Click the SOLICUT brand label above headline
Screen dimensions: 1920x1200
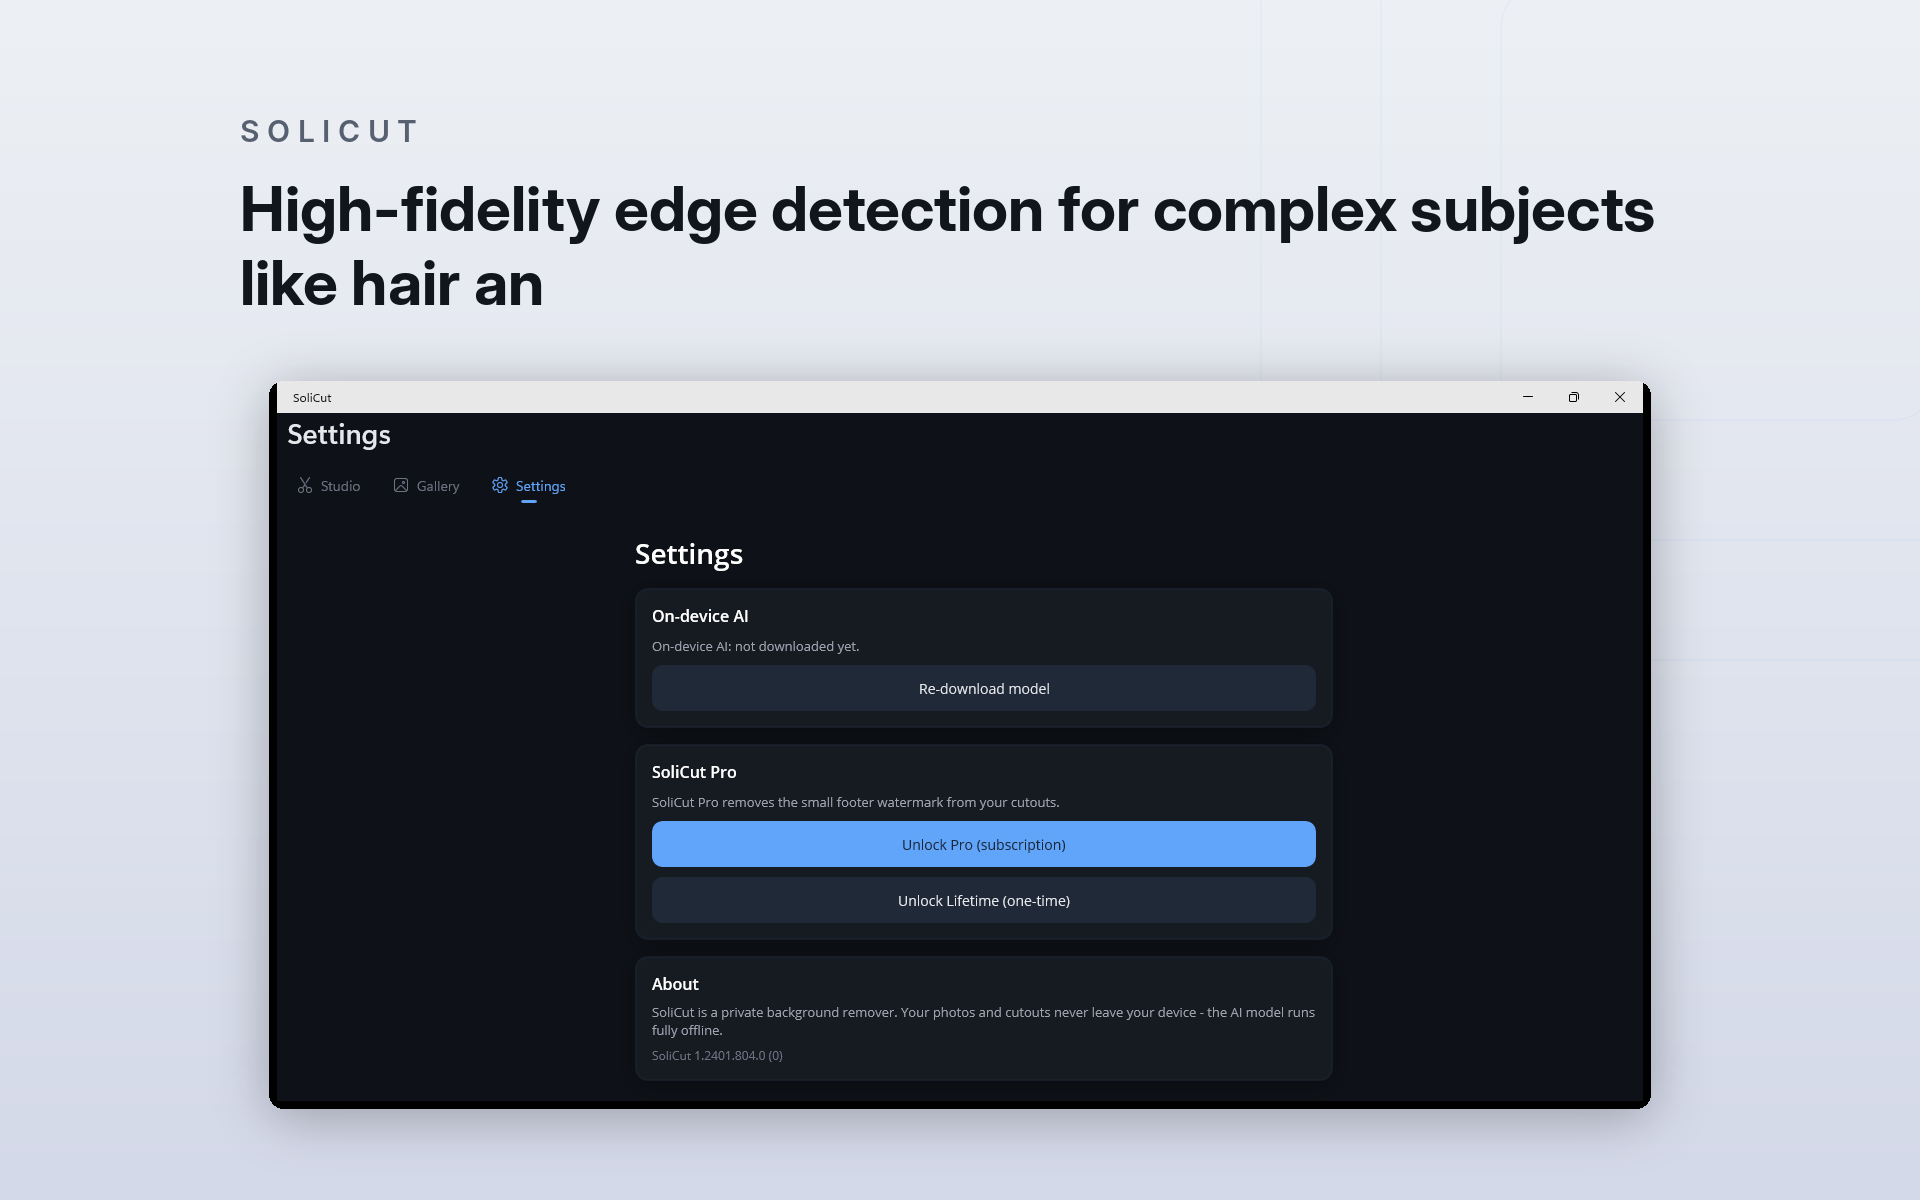[330, 131]
